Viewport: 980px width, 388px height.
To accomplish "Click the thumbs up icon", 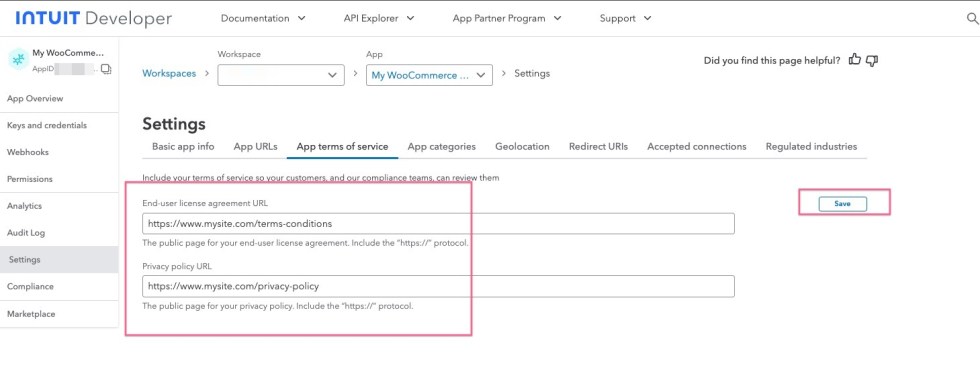I will [854, 60].
